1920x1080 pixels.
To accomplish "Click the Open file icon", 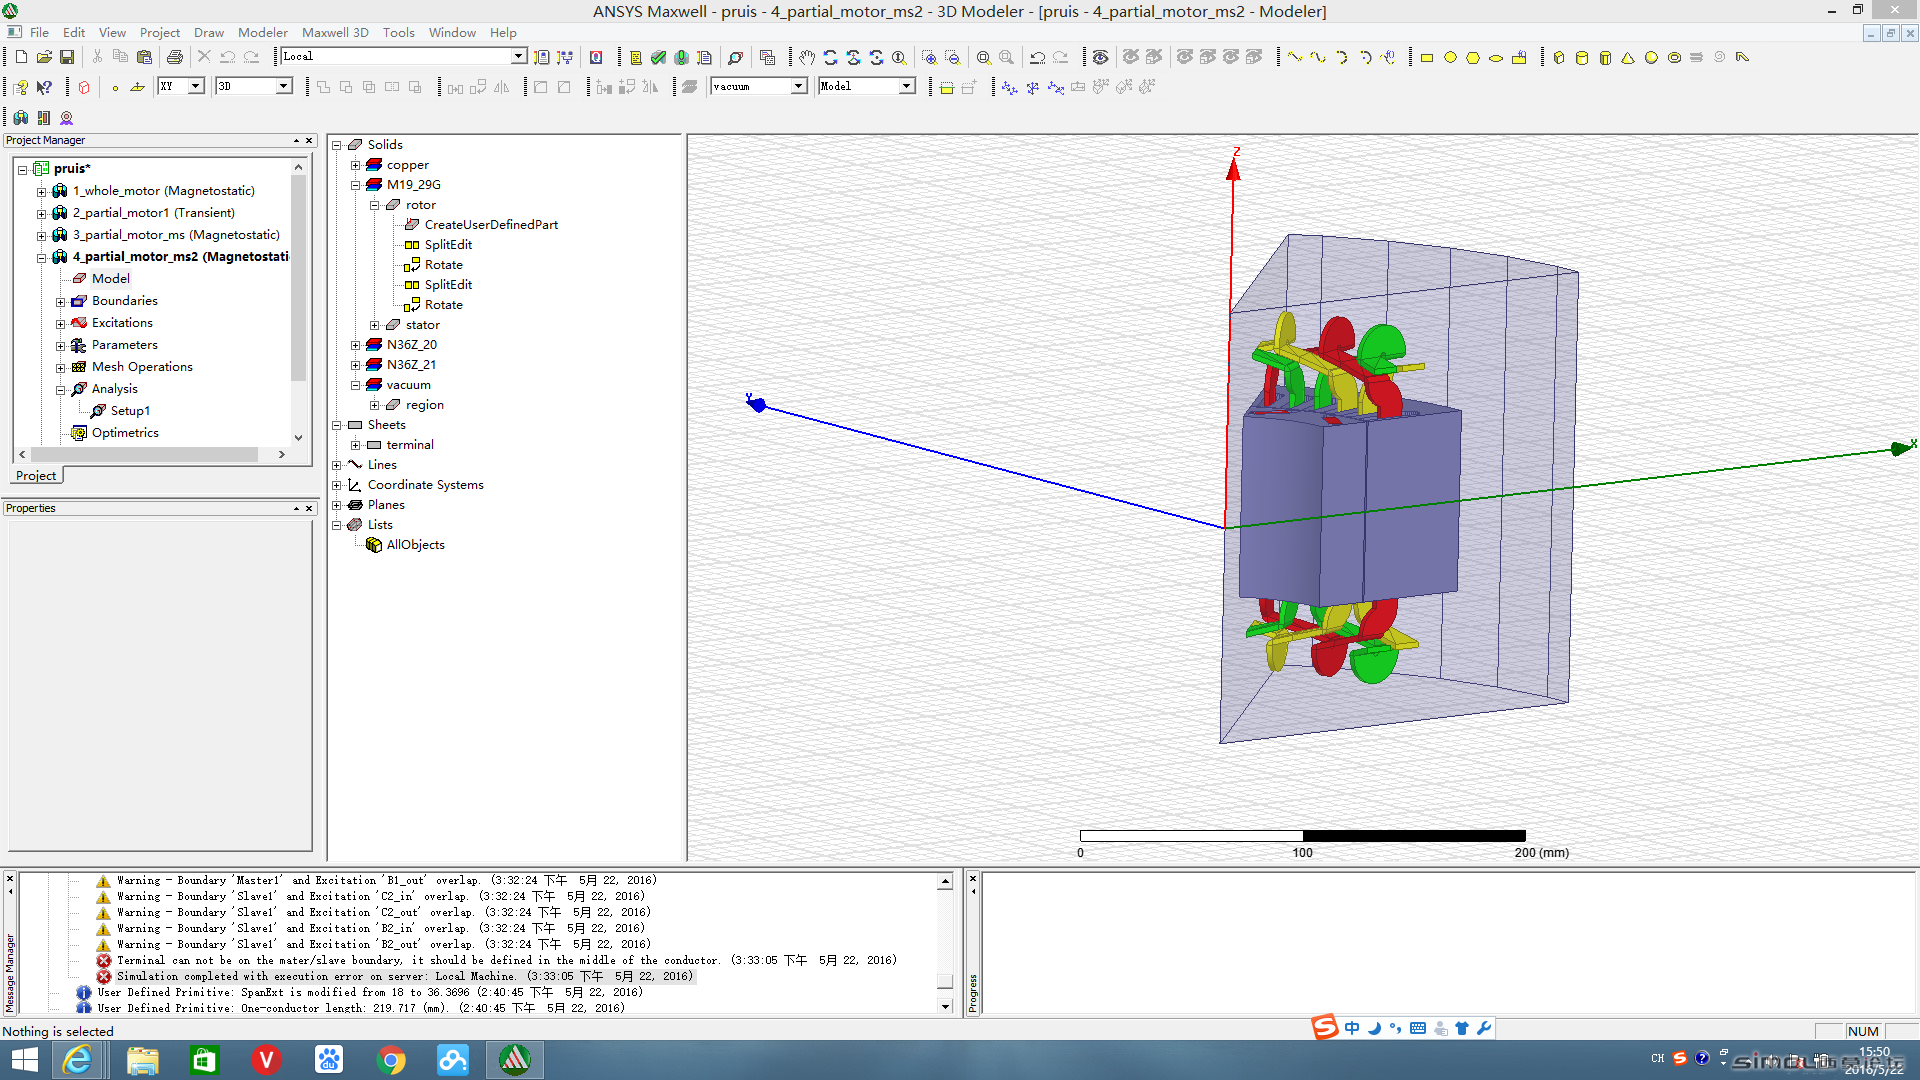I will (x=44, y=57).
